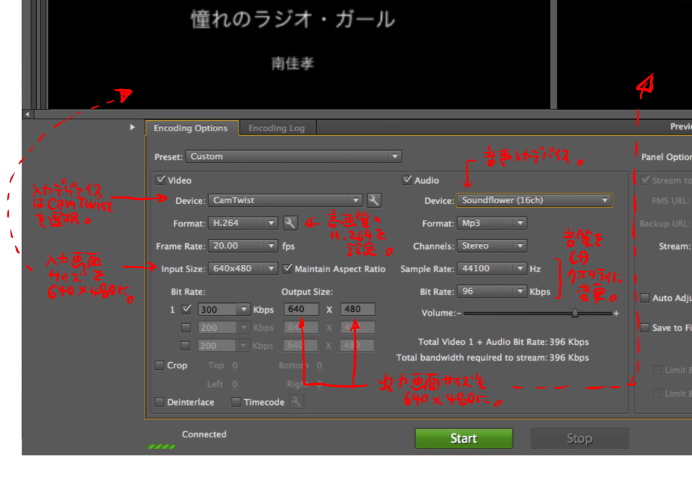Open the video Bit Rate 300 dropdown

(x=224, y=310)
